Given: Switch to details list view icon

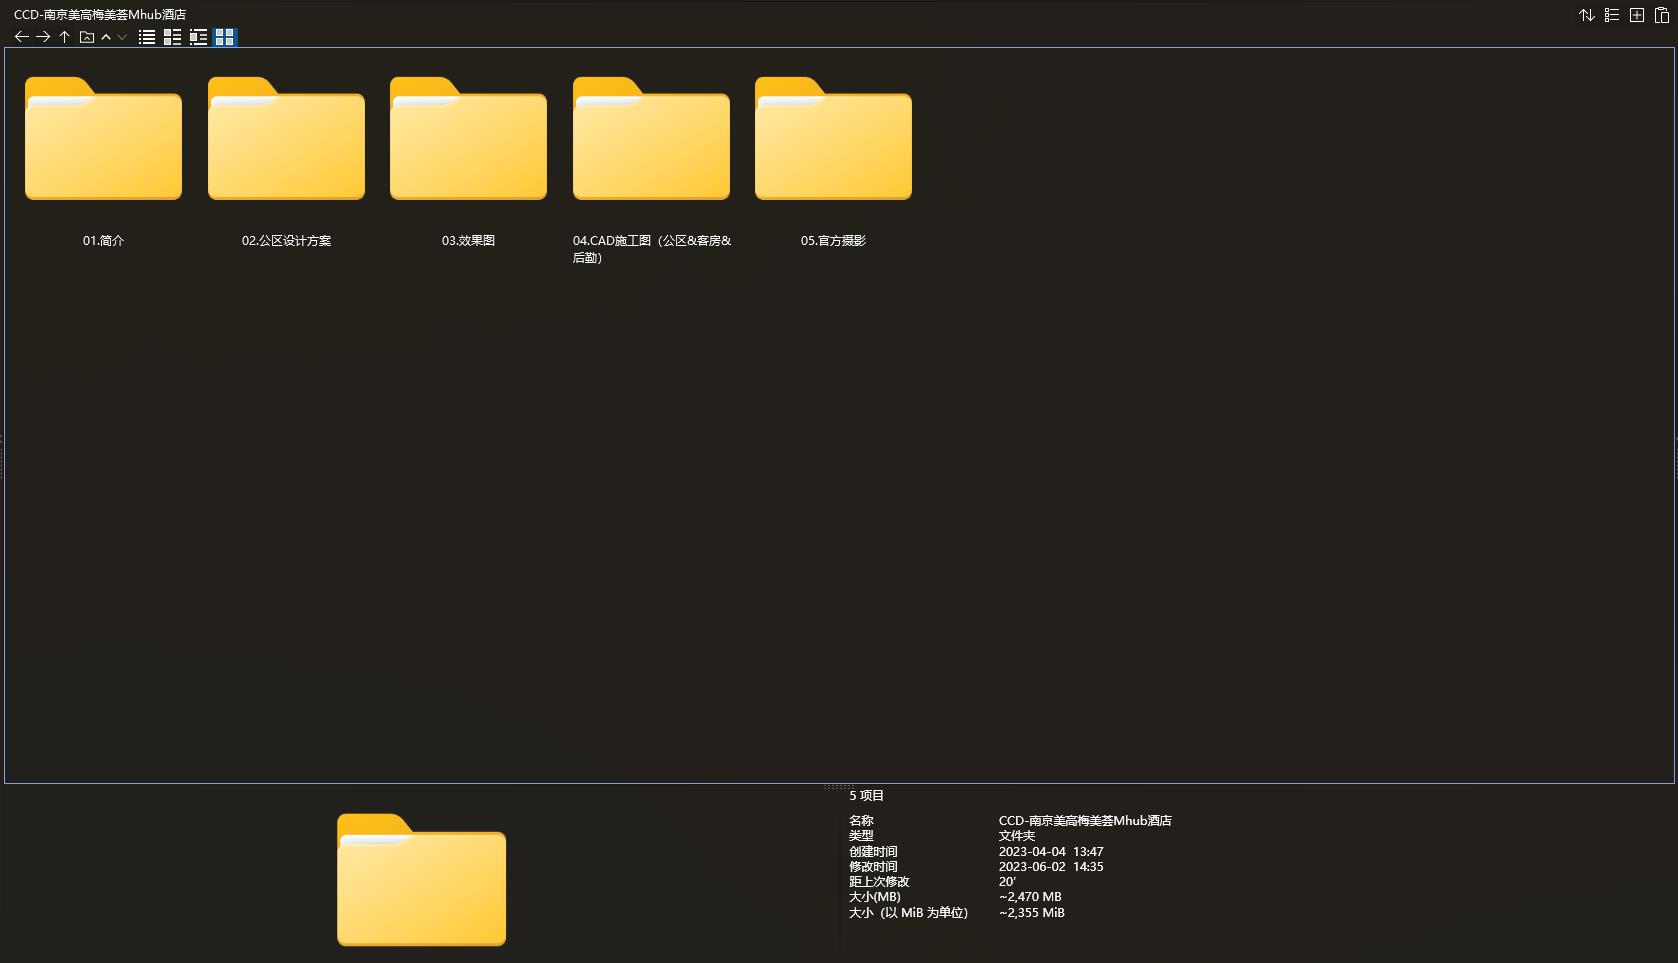Looking at the screenshot, I should 172,37.
